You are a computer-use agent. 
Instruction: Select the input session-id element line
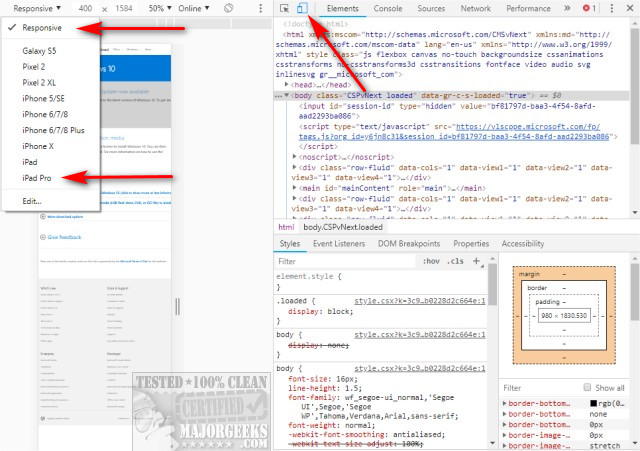tap(447, 111)
